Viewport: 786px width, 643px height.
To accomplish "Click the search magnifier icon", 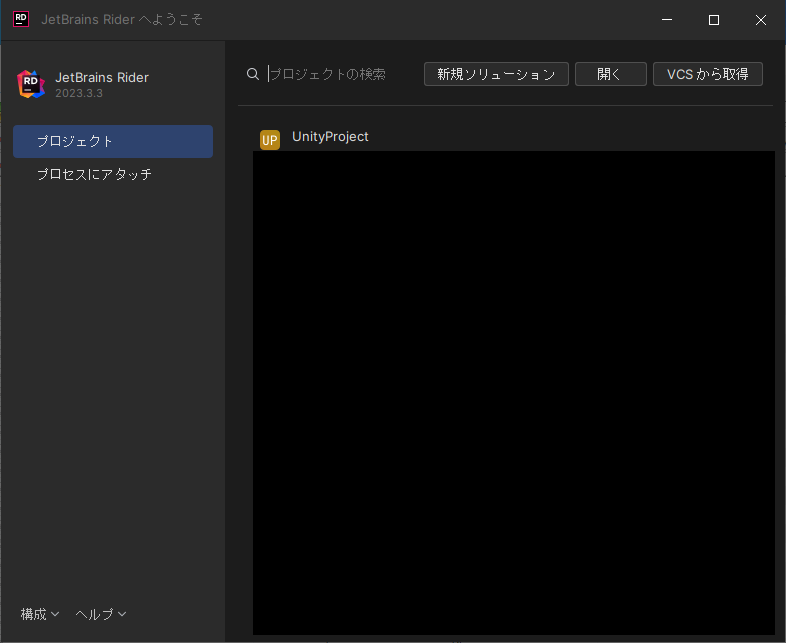I will tap(253, 74).
